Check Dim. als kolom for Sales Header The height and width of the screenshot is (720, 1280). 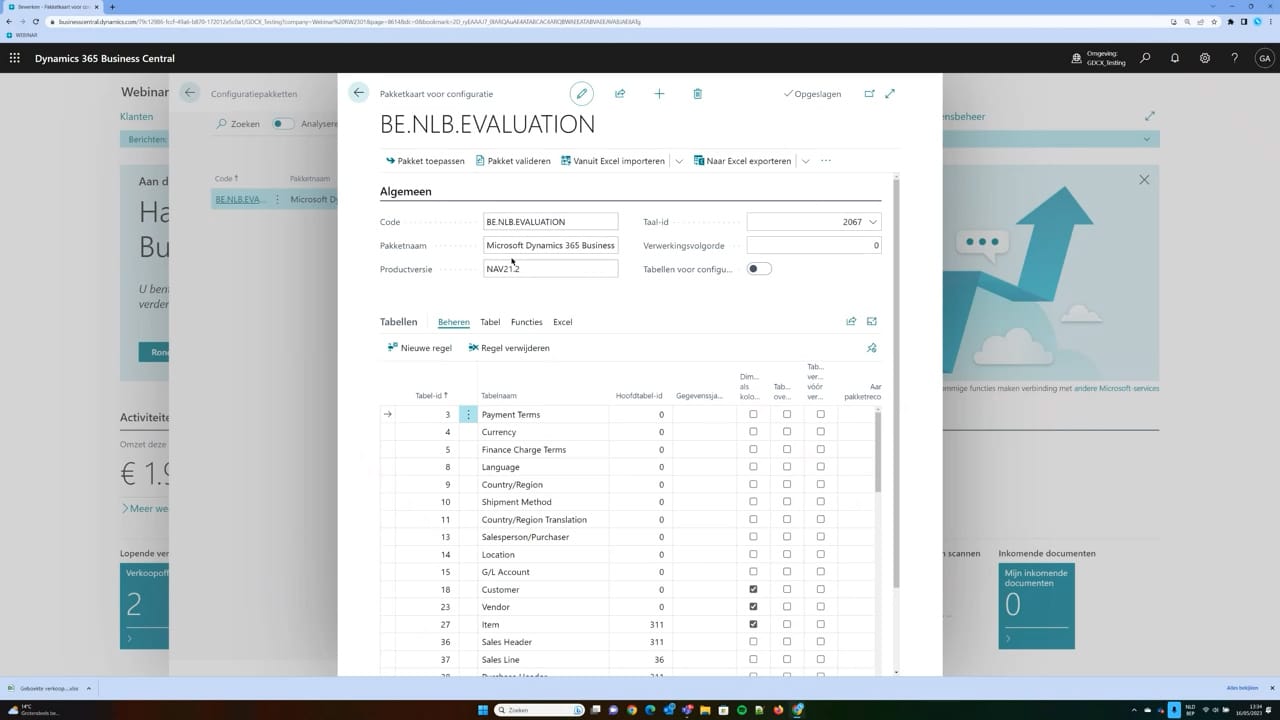pyautogui.click(x=753, y=642)
